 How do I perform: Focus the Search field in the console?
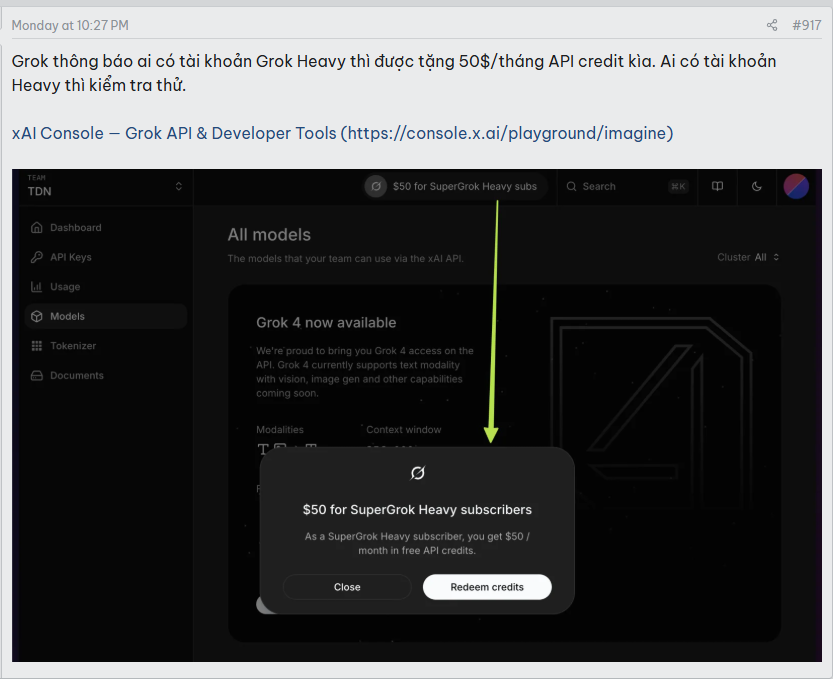627,186
